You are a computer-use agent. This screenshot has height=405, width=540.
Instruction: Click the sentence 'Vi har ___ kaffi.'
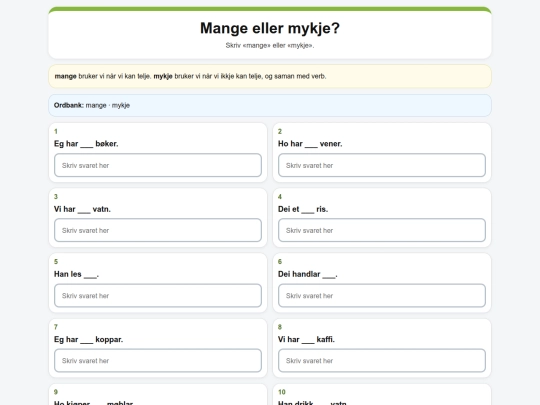[x=306, y=339]
